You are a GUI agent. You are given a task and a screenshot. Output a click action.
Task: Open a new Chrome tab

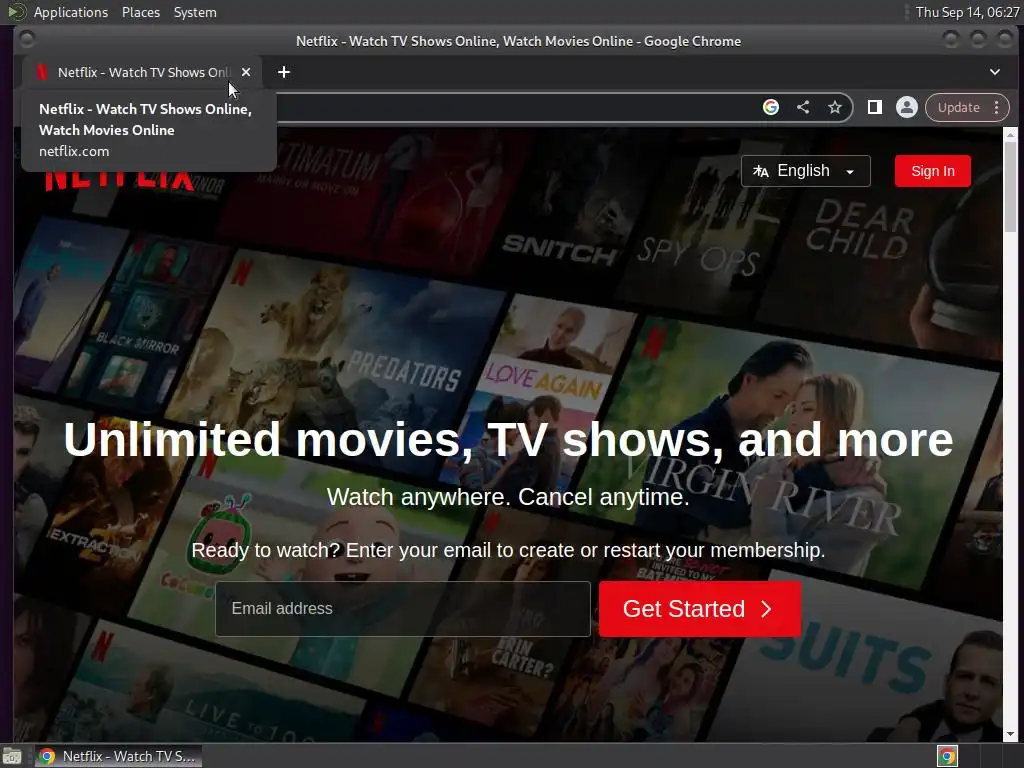(x=283, y=72)
